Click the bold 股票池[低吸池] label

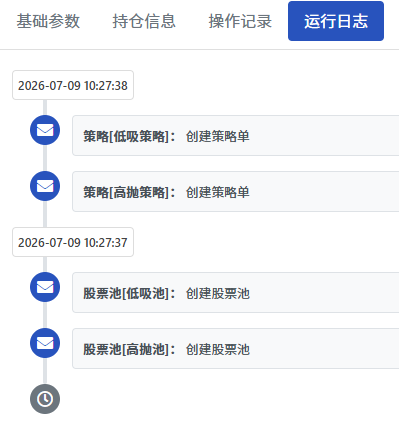[129, 293]
